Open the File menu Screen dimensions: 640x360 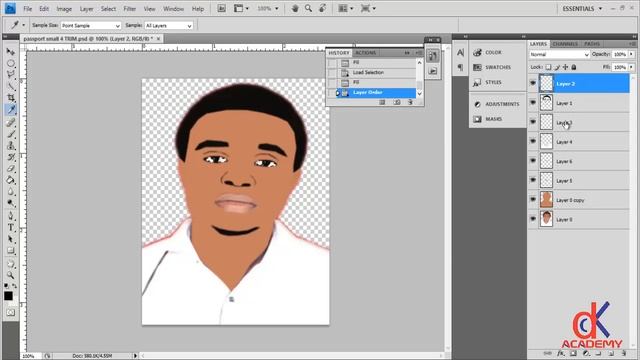click(27, 9)
